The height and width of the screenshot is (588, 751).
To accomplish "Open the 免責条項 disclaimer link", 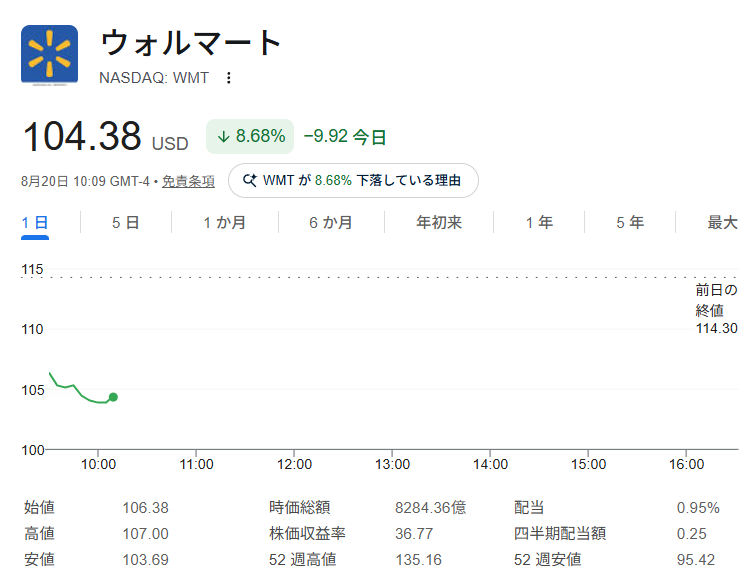I will click(x=188, y=181).
